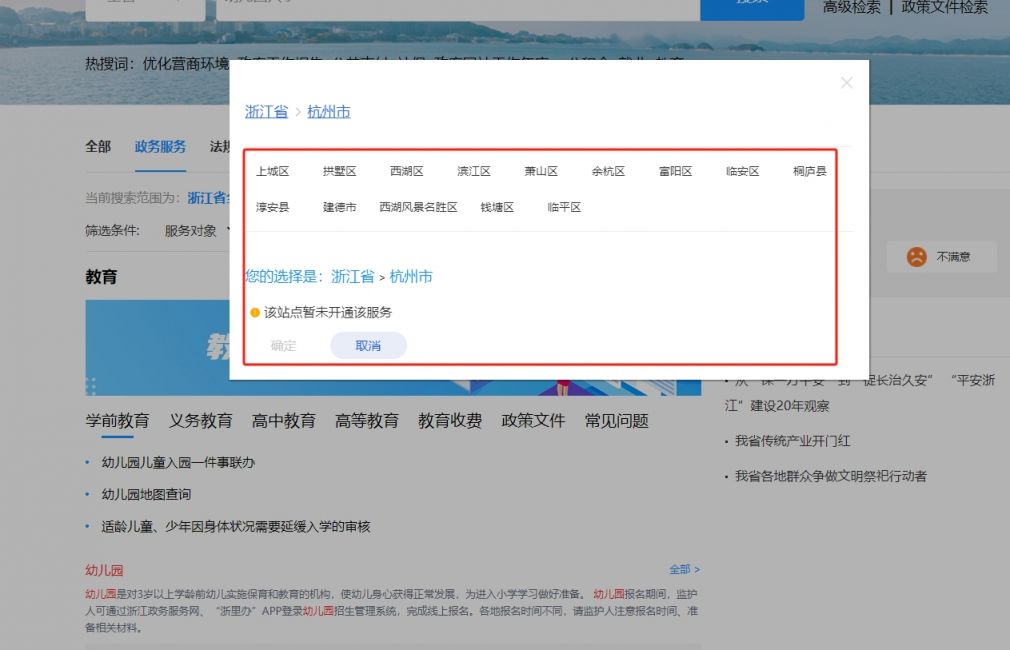Select 上城区 district
The height and width of the screenshot is (650, 1010).
pyautogui.click(x=272, y=171)
